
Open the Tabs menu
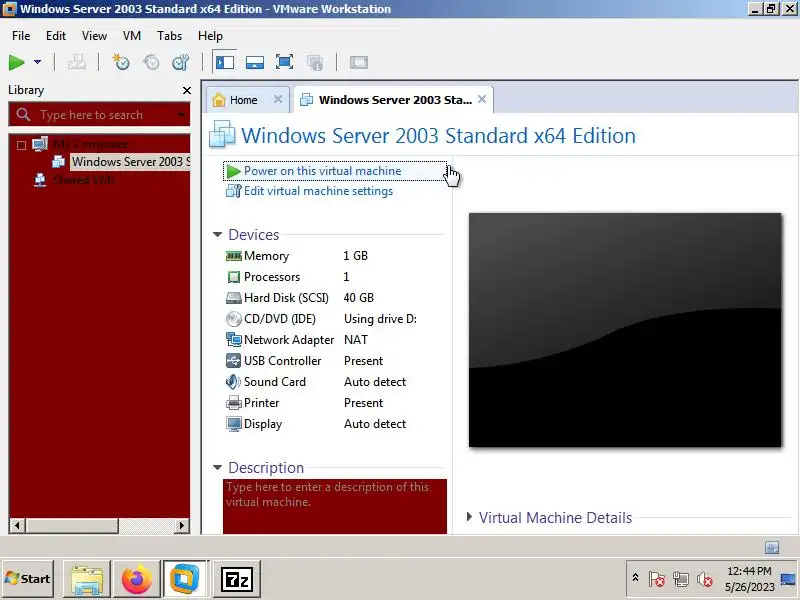pyautogui.click(x=169, y=36)
